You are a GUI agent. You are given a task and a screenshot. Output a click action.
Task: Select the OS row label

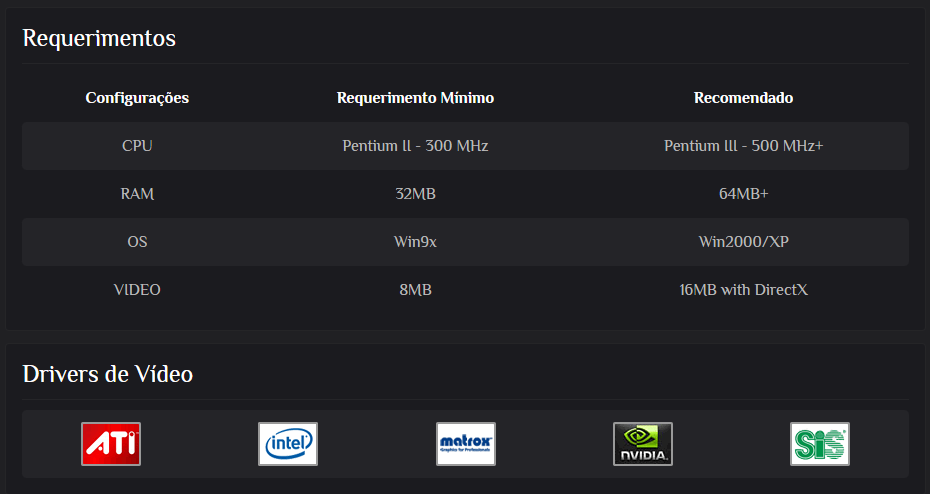(137, 242)
